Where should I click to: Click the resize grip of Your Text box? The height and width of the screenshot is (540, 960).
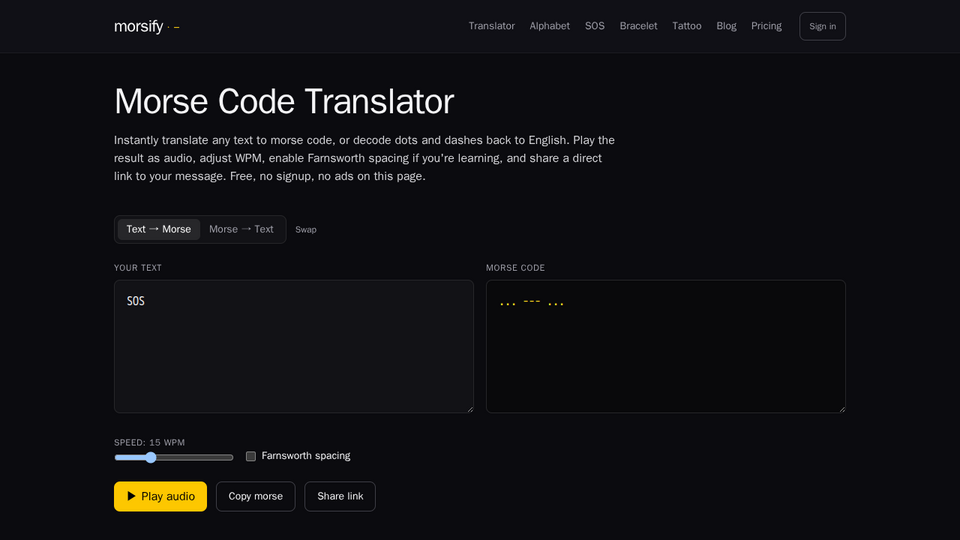click(470, 409)
